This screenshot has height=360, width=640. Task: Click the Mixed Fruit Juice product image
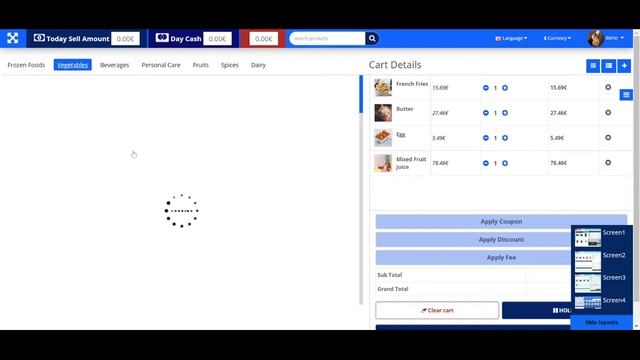[x=383, y=163]
